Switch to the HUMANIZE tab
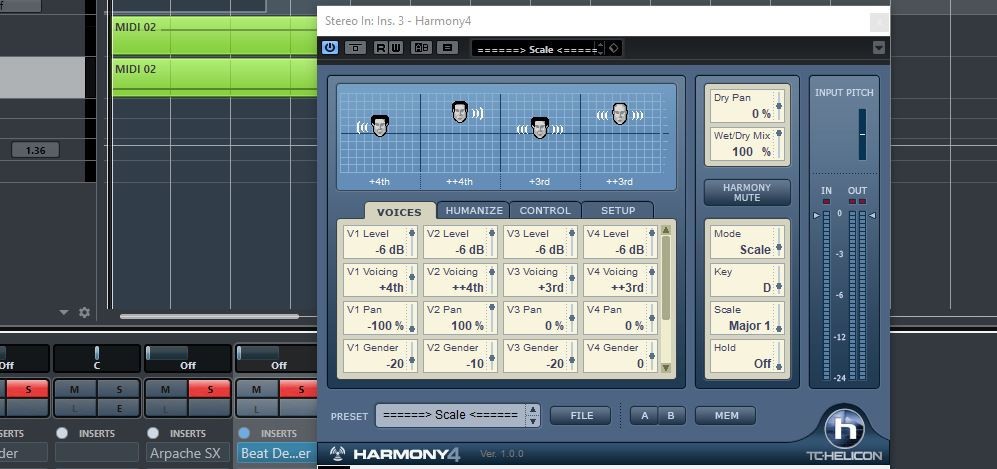The height and width of the screenshot is (469, 997). 473,210
